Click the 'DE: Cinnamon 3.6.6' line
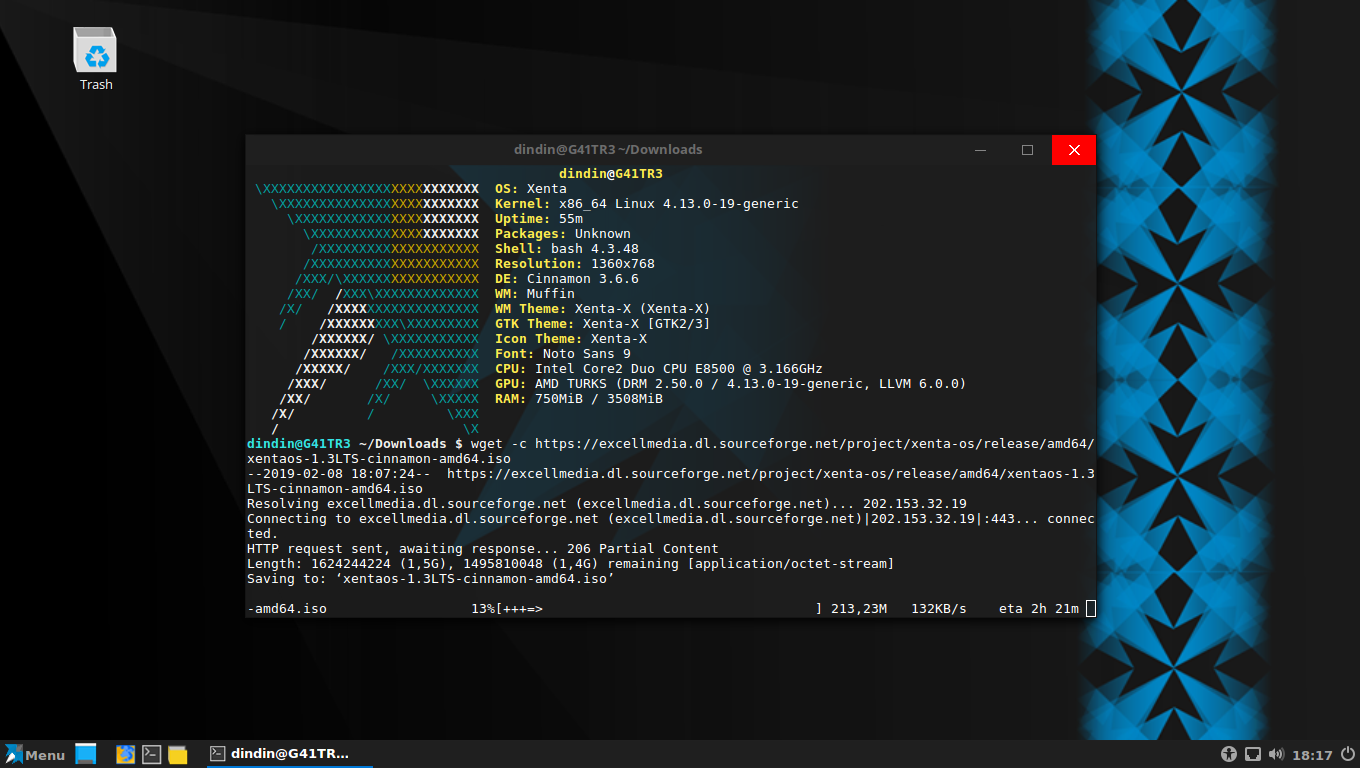The height and width of the screenshot is (768, 1360). pos(567,279)
